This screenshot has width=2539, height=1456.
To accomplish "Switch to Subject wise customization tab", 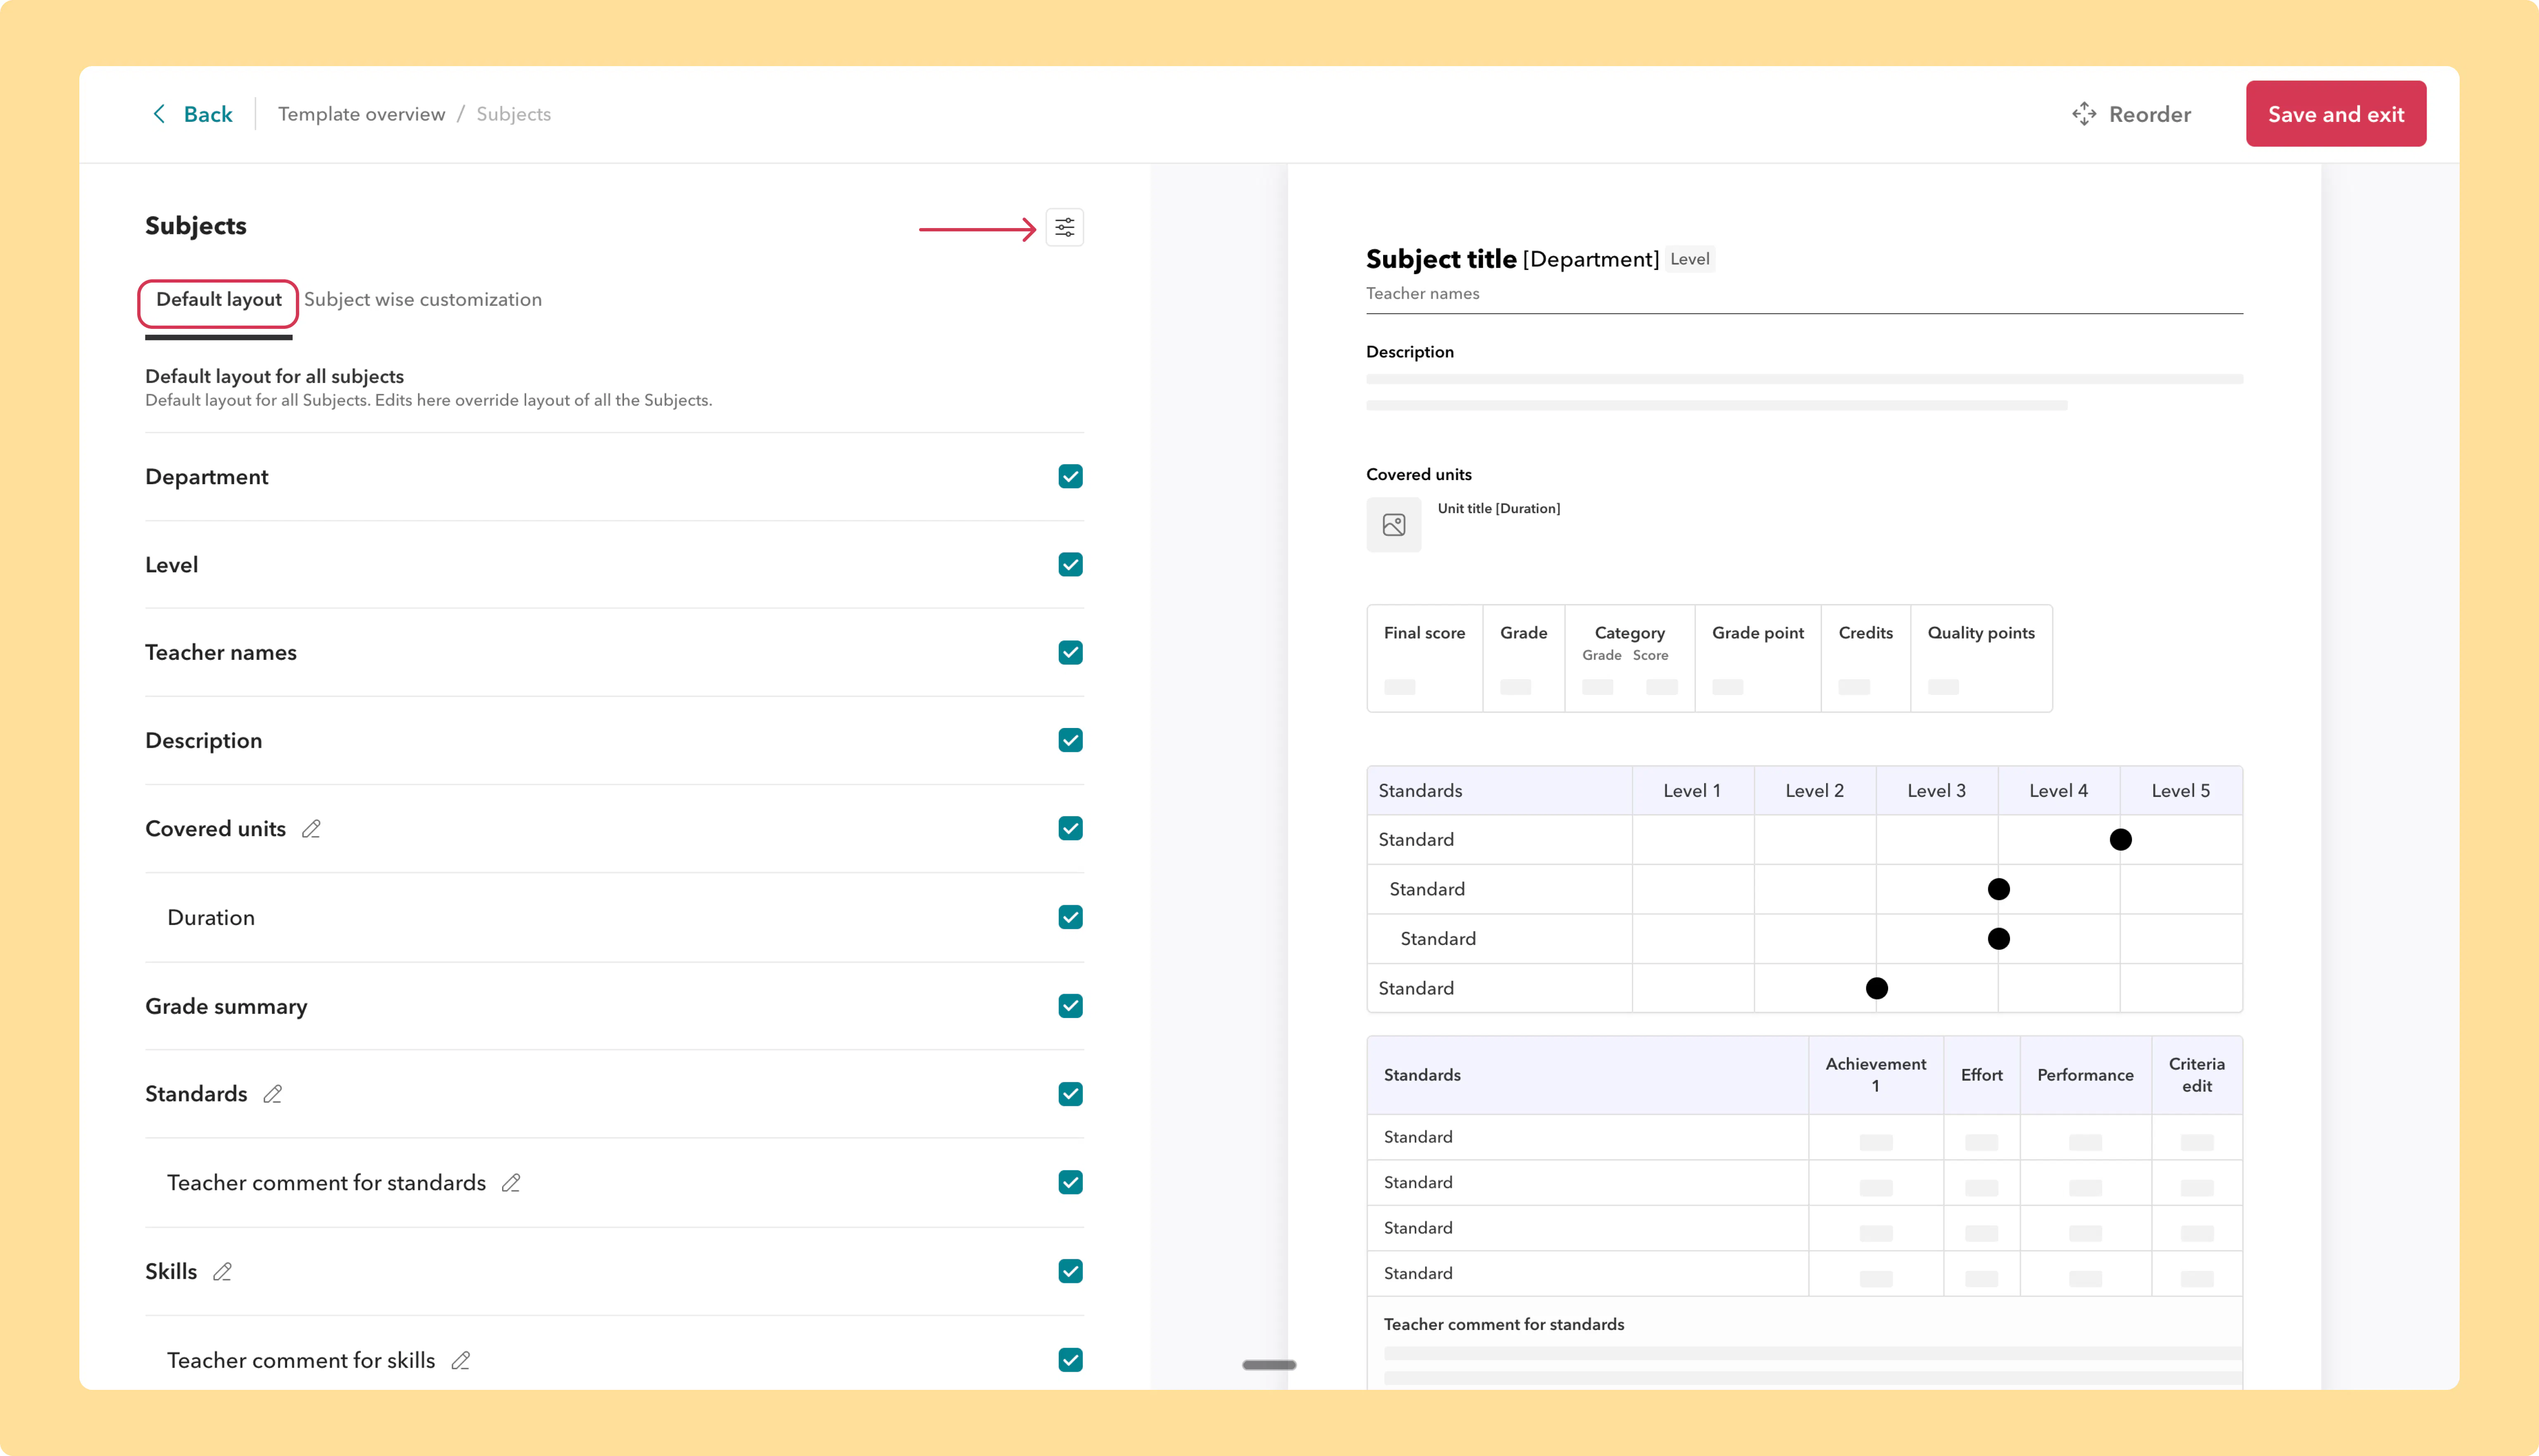I will click(423, 300).
